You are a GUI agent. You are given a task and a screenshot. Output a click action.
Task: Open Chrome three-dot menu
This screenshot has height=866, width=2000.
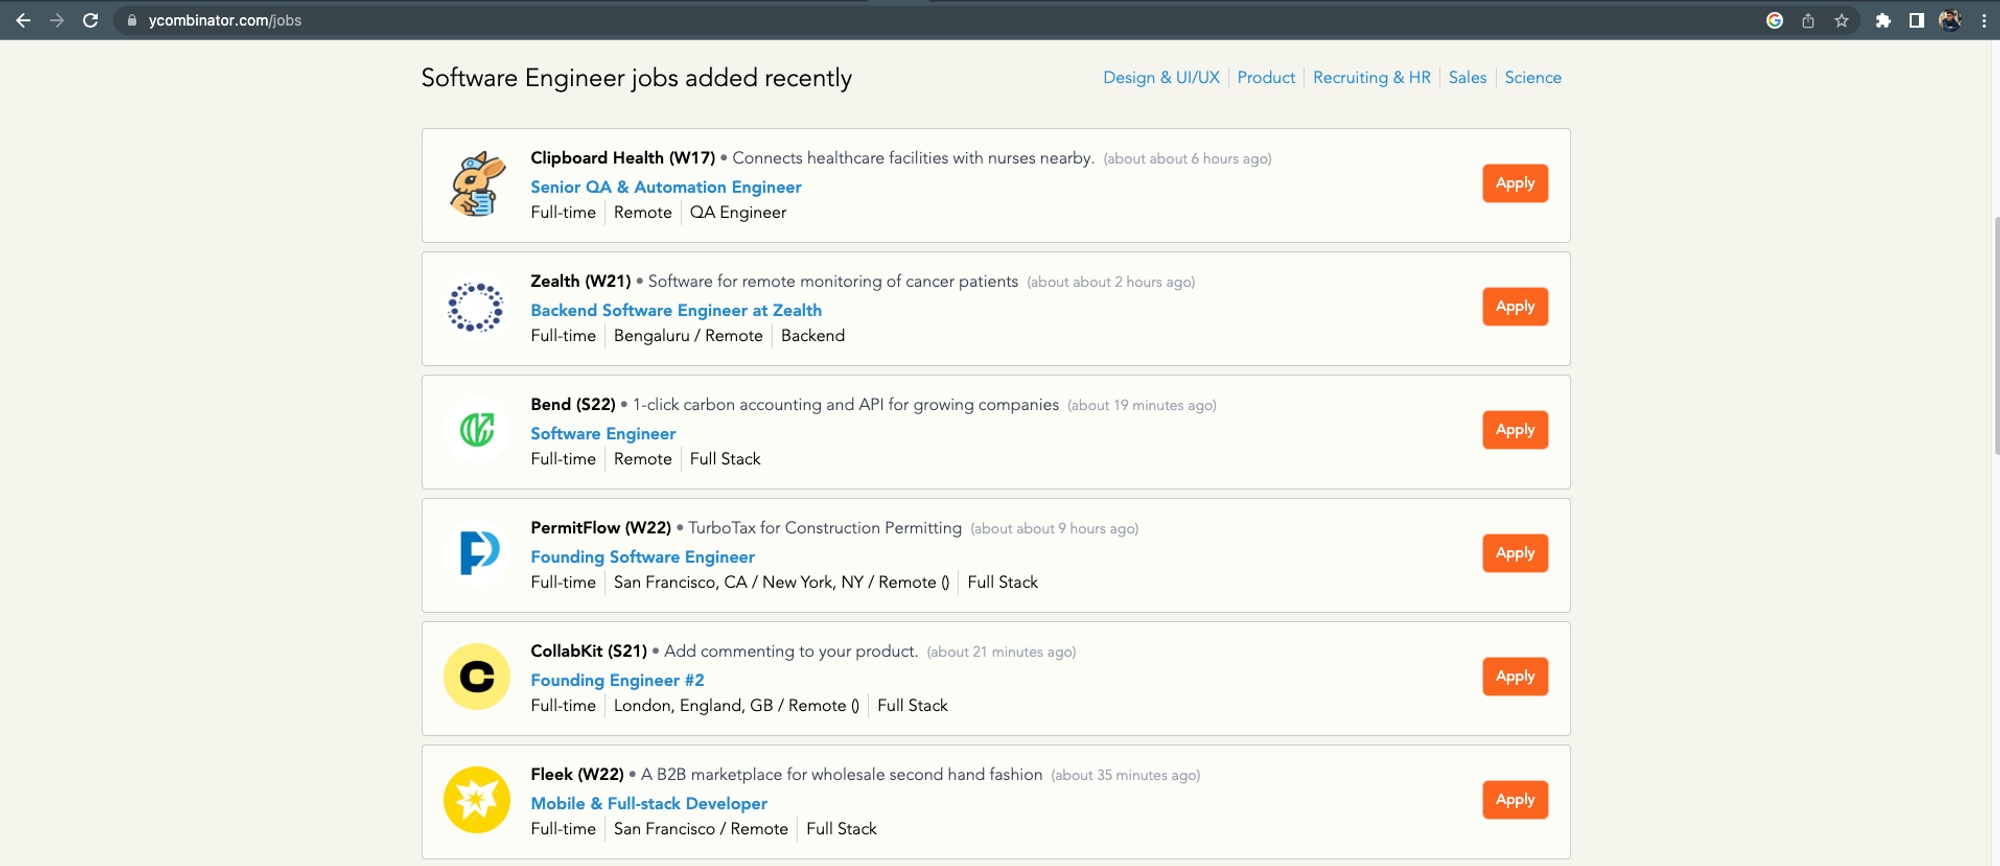(x=1984, y=20)
